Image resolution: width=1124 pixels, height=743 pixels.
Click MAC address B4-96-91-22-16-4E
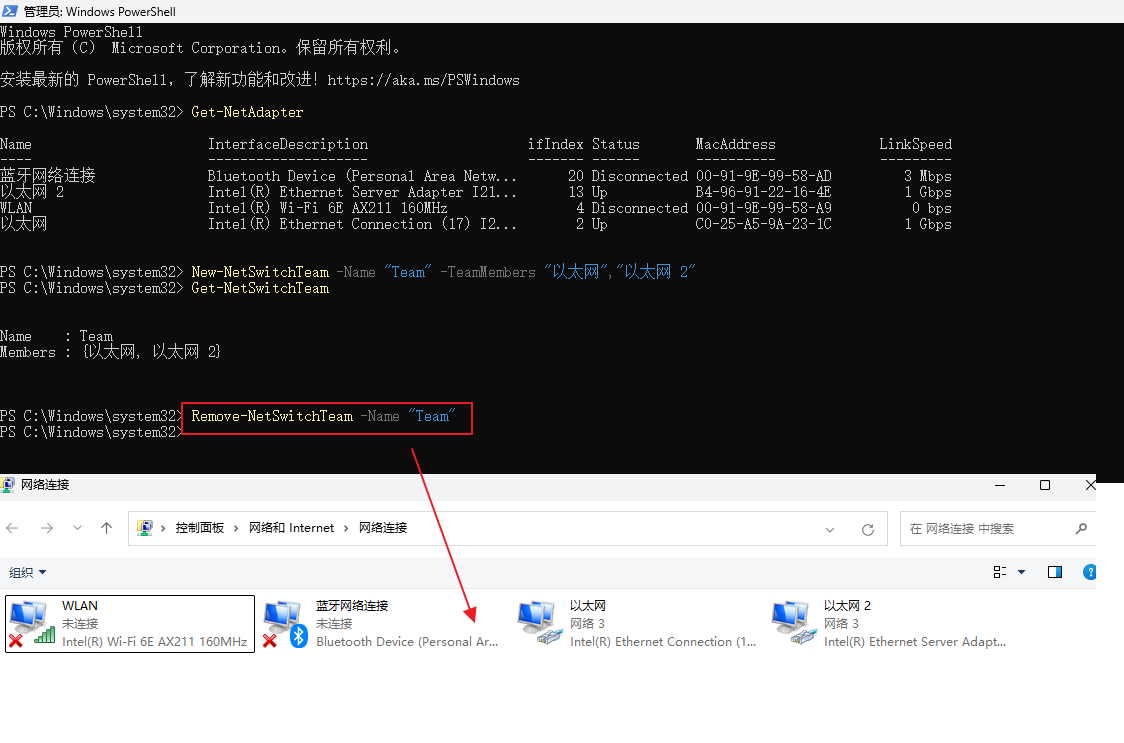763,192
